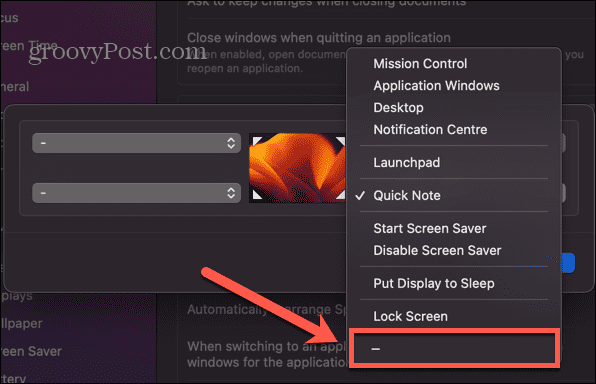Click the blue confirm button on dialog

[568, 263]
